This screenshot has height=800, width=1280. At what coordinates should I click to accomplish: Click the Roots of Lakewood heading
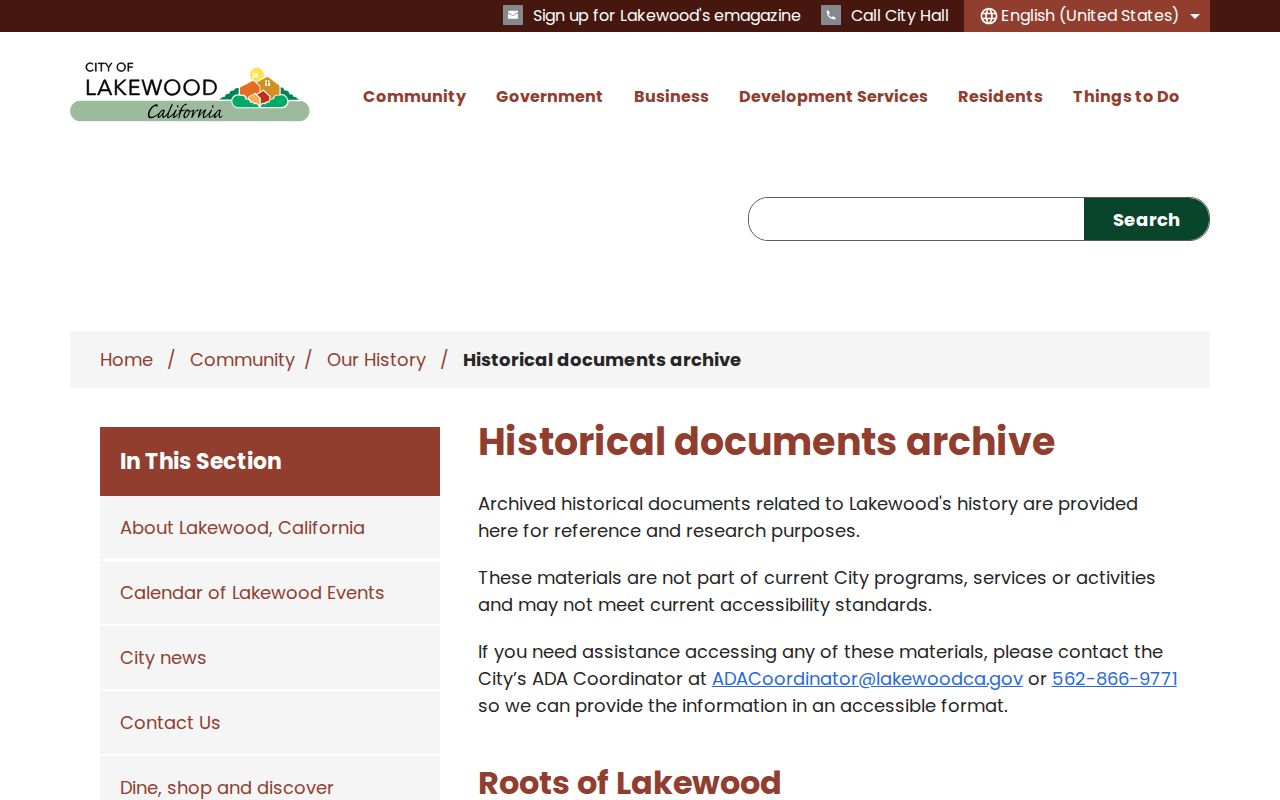[x=629, y=782]
